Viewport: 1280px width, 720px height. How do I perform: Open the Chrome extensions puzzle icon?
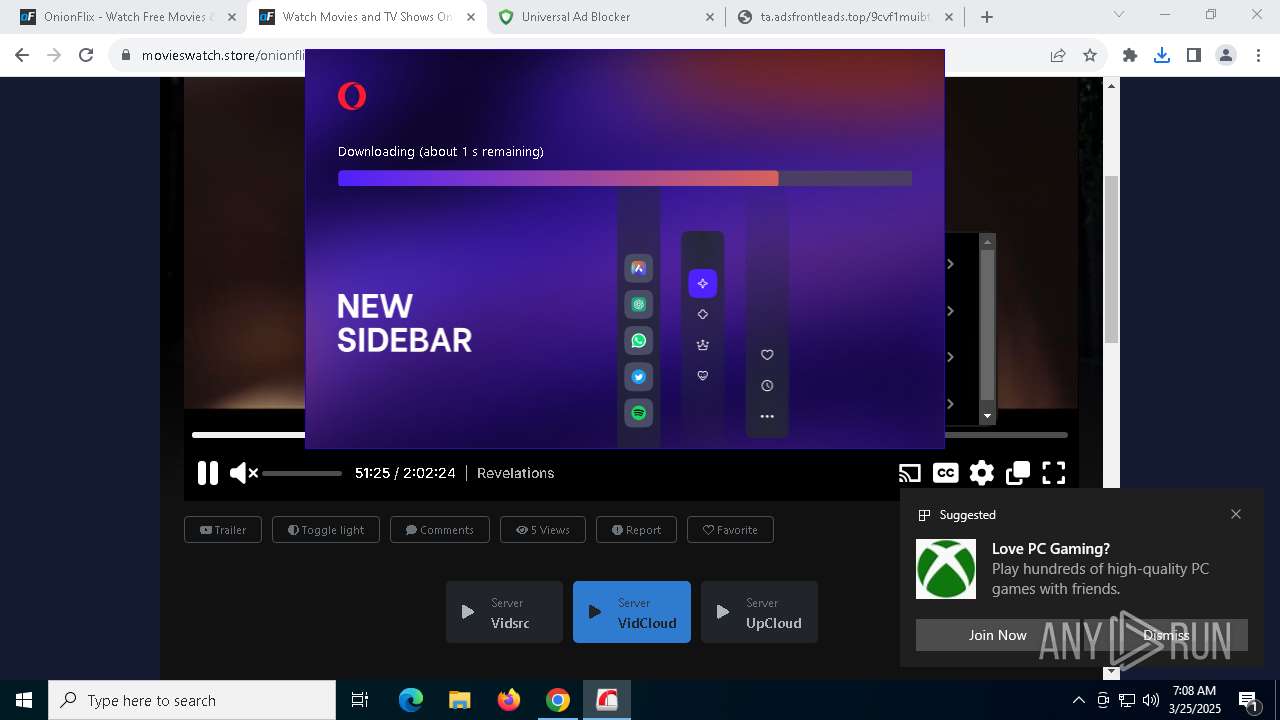1130,56
